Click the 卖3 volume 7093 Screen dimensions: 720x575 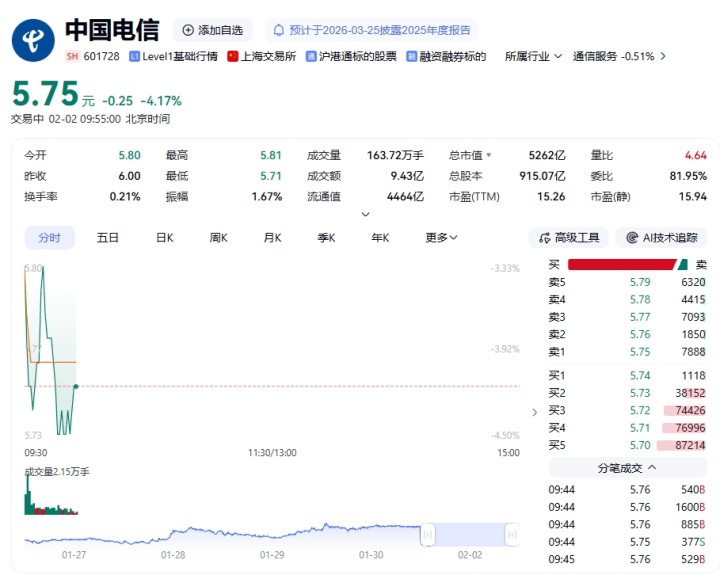pyautogui.click(x=693, y=317)
